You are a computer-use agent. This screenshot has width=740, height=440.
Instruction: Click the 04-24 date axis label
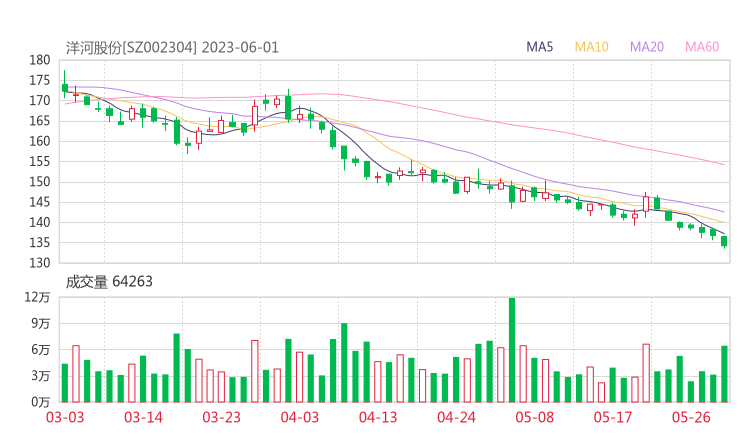coord(456,417)
